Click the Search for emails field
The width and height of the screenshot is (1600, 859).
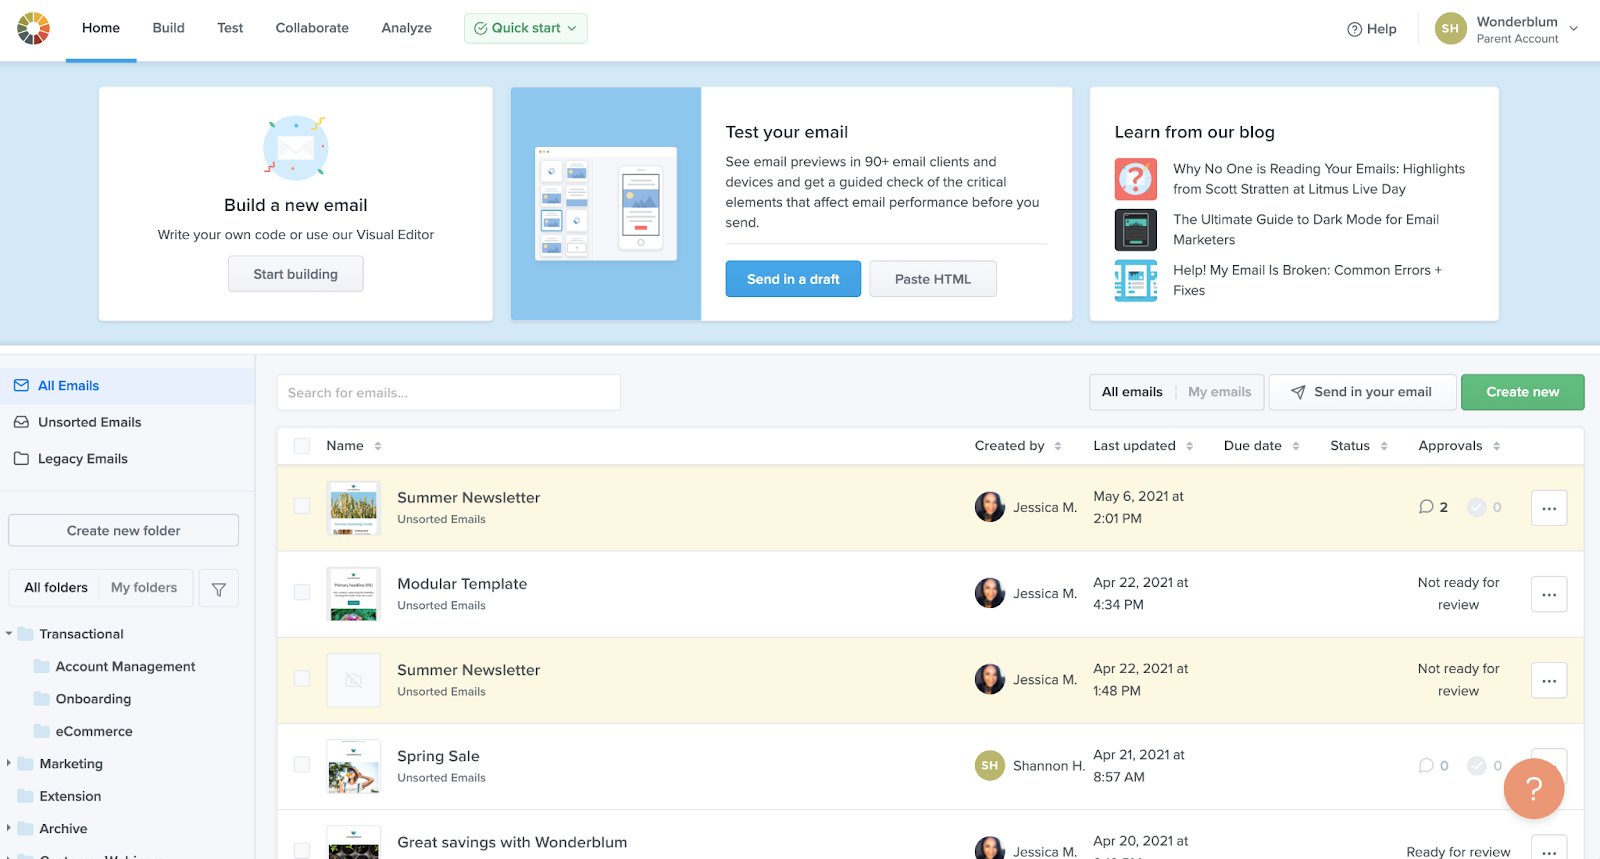(449, 393)
